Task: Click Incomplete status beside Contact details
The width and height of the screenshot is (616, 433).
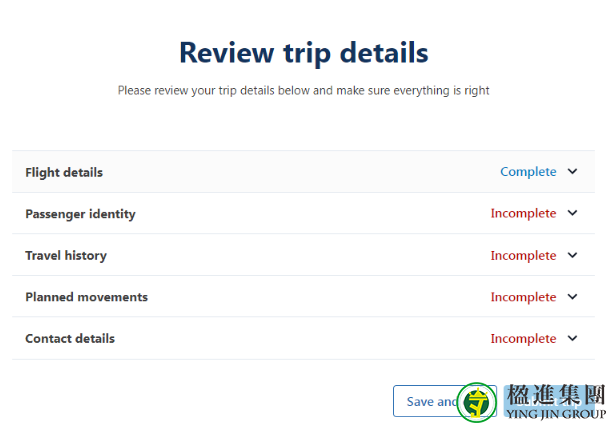Action: (x=523, y=339)
